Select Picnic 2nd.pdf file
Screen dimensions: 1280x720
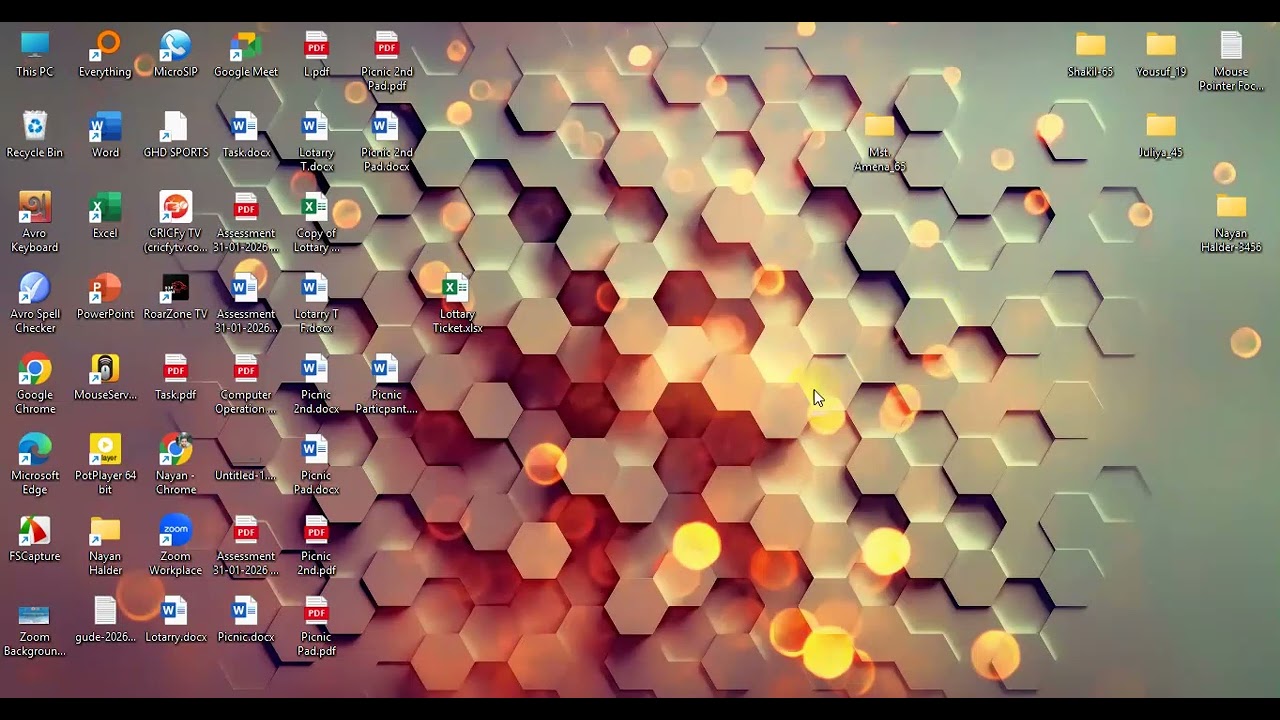tap(316, 545)
